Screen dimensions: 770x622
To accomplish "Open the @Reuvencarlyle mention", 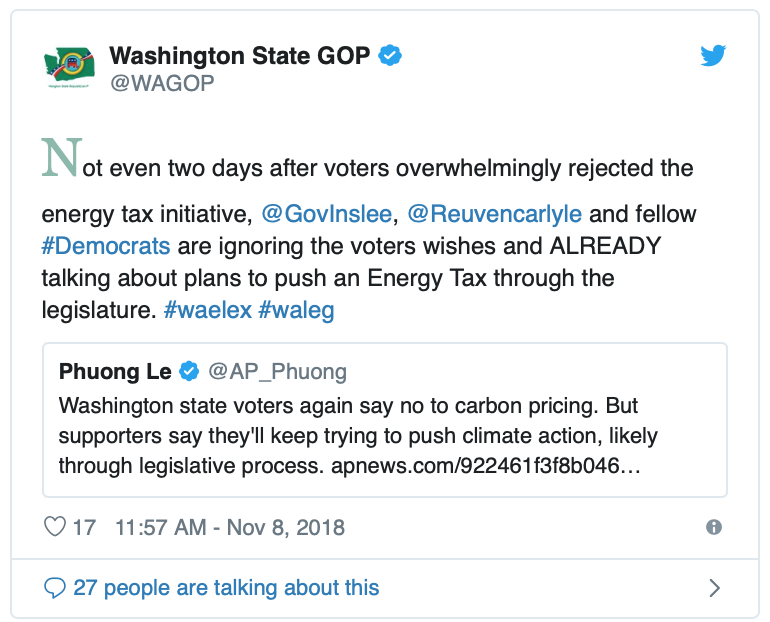I will [x=495, y=214].
